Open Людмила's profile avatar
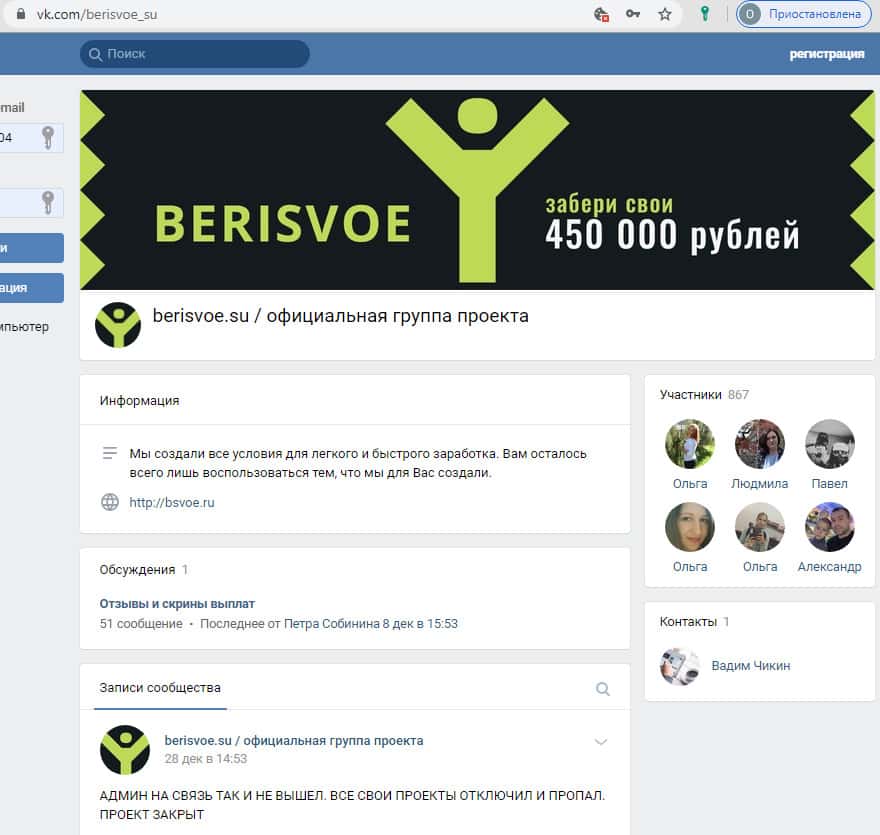Viewport: 880px width, 835px height. point(760,443)
